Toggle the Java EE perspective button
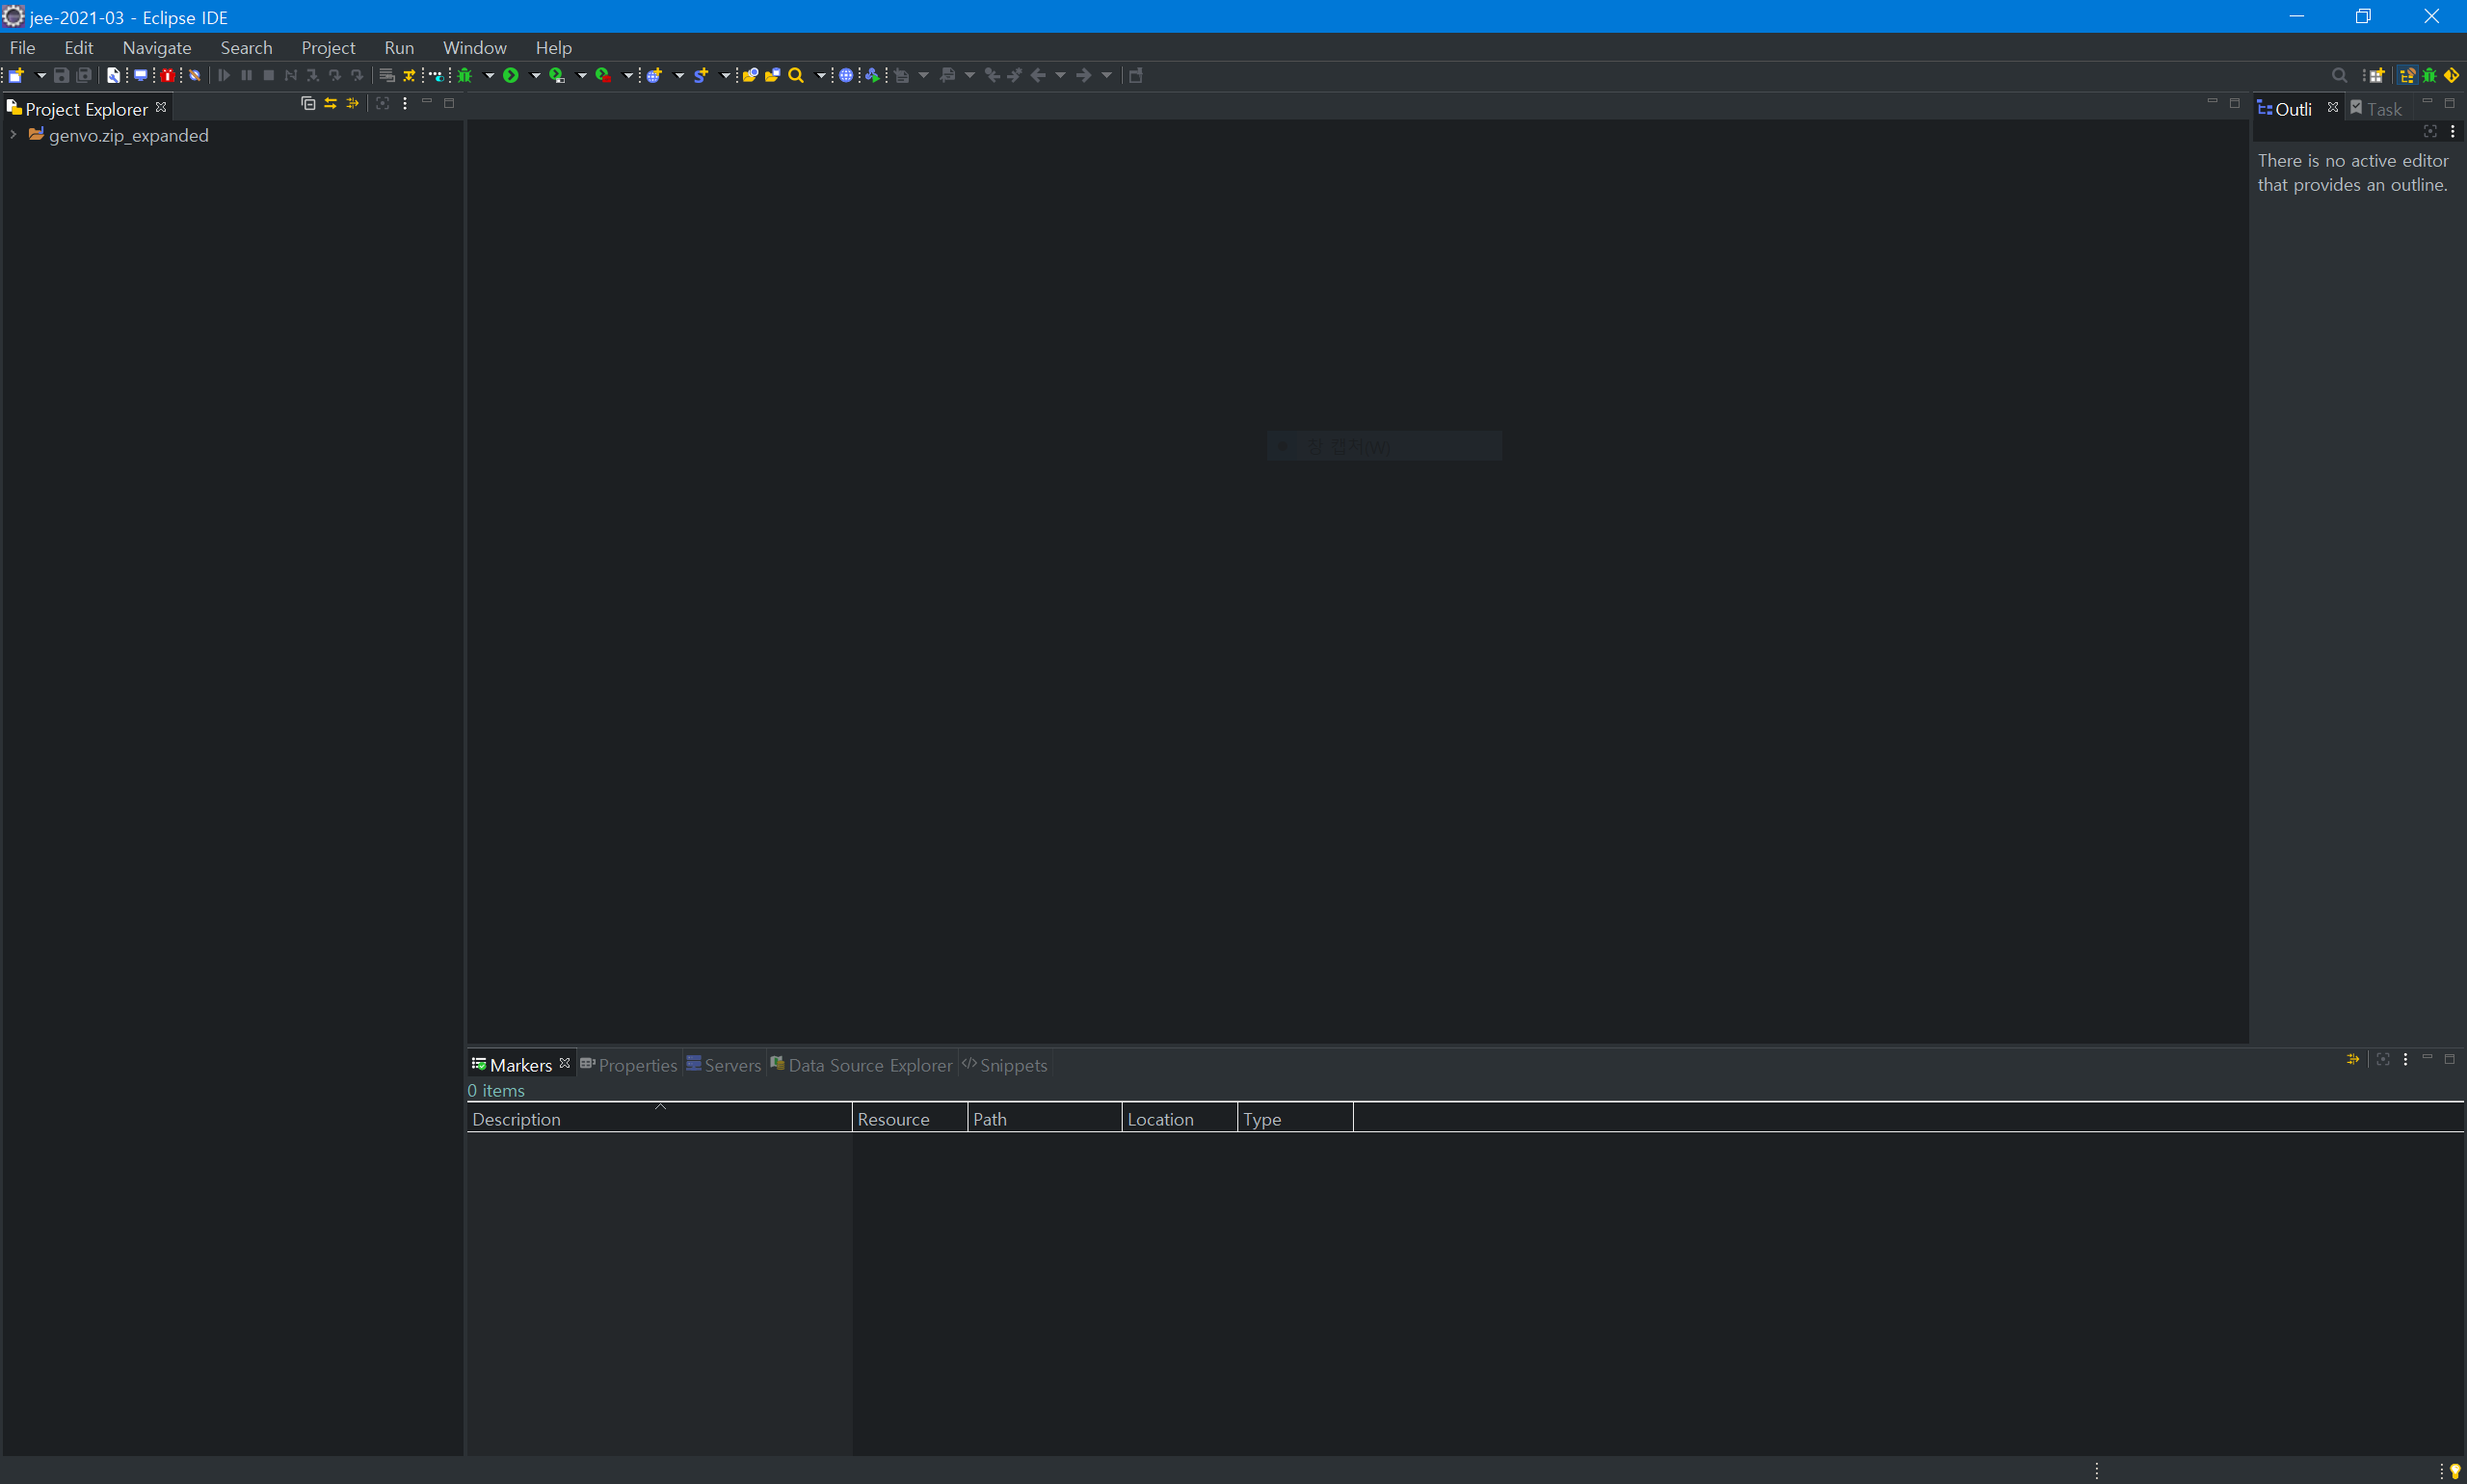The image size is (2467, 1484). pyautogui.click(x=2408, y=75)
